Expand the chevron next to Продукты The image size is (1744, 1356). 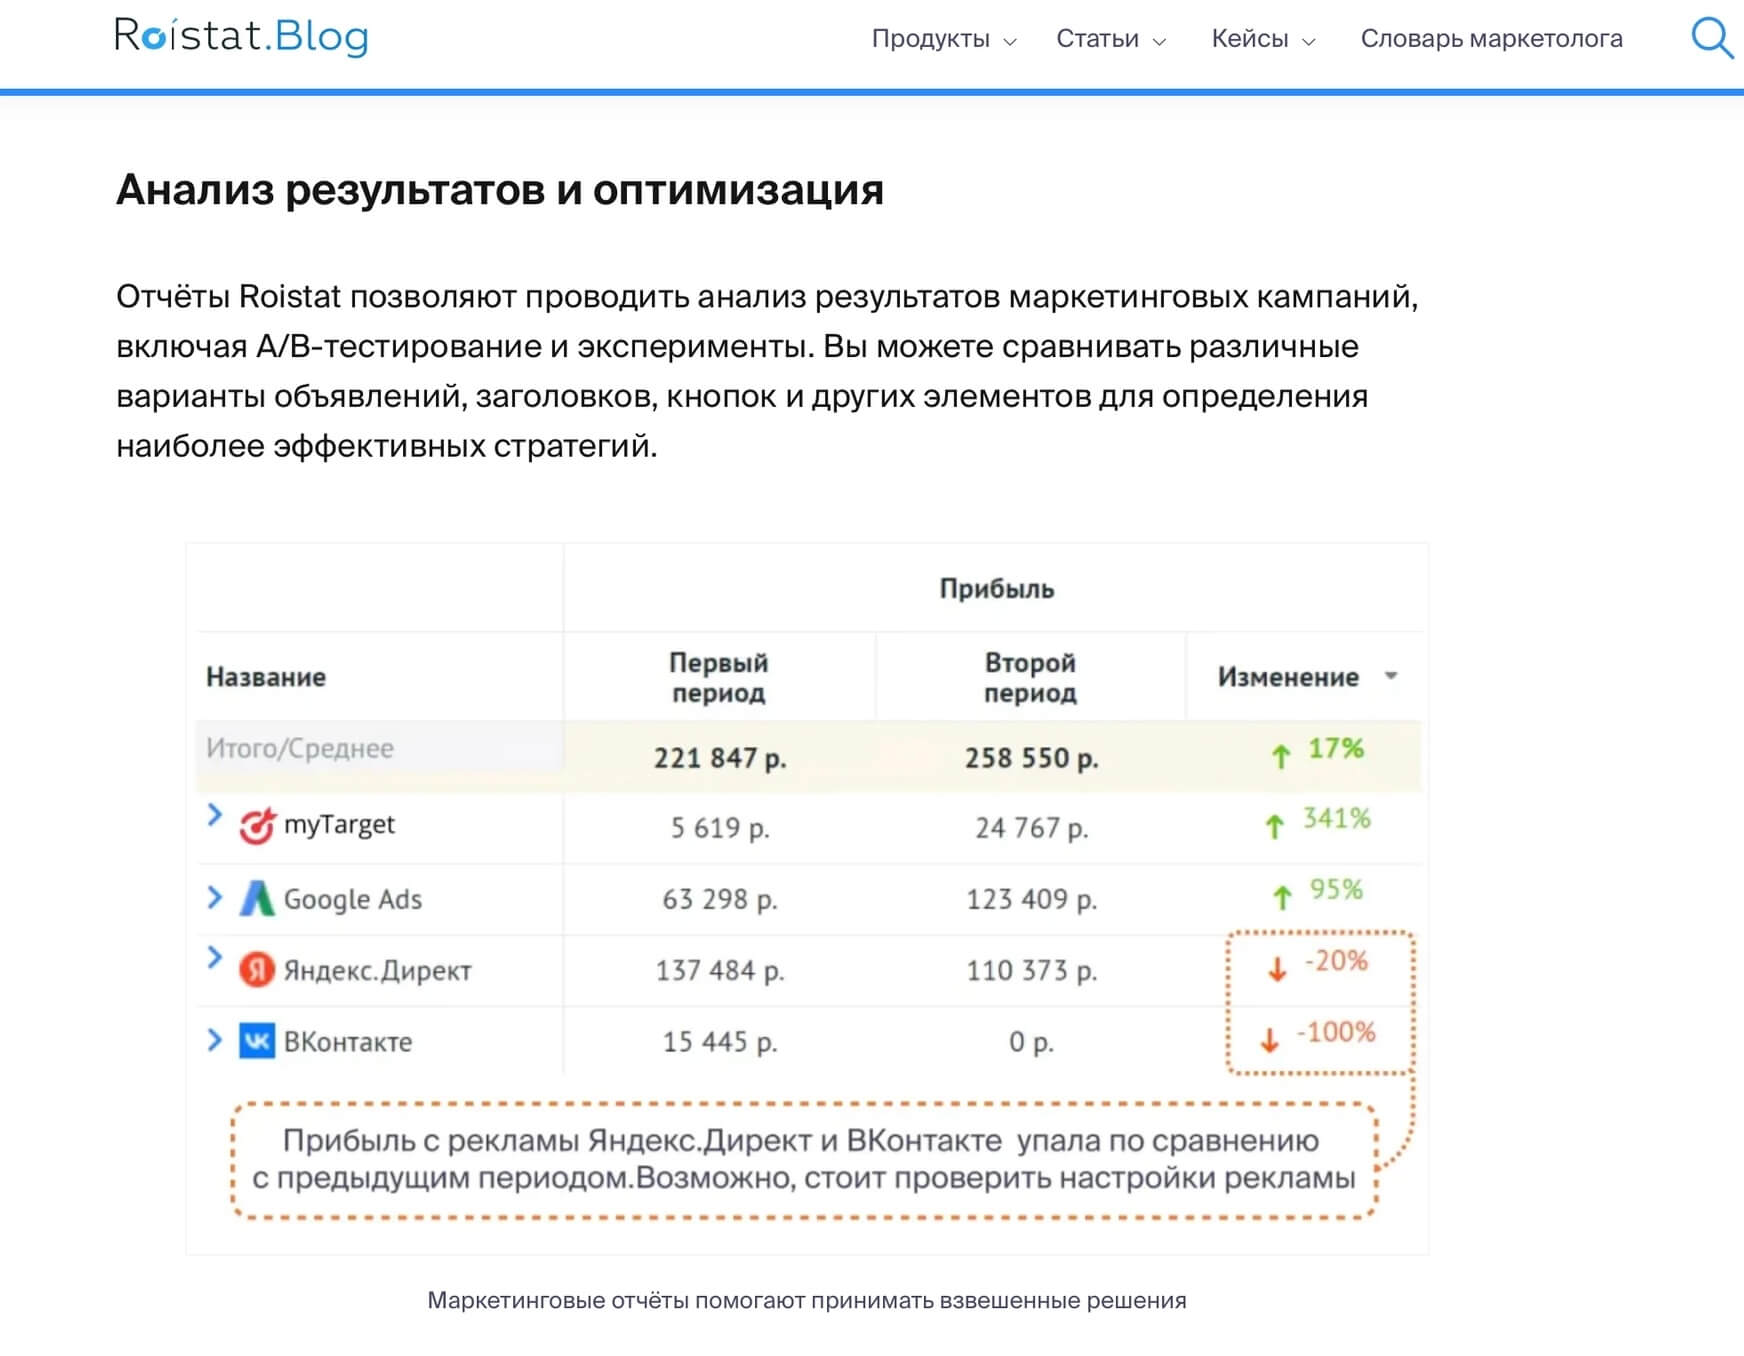[1010, 42]
